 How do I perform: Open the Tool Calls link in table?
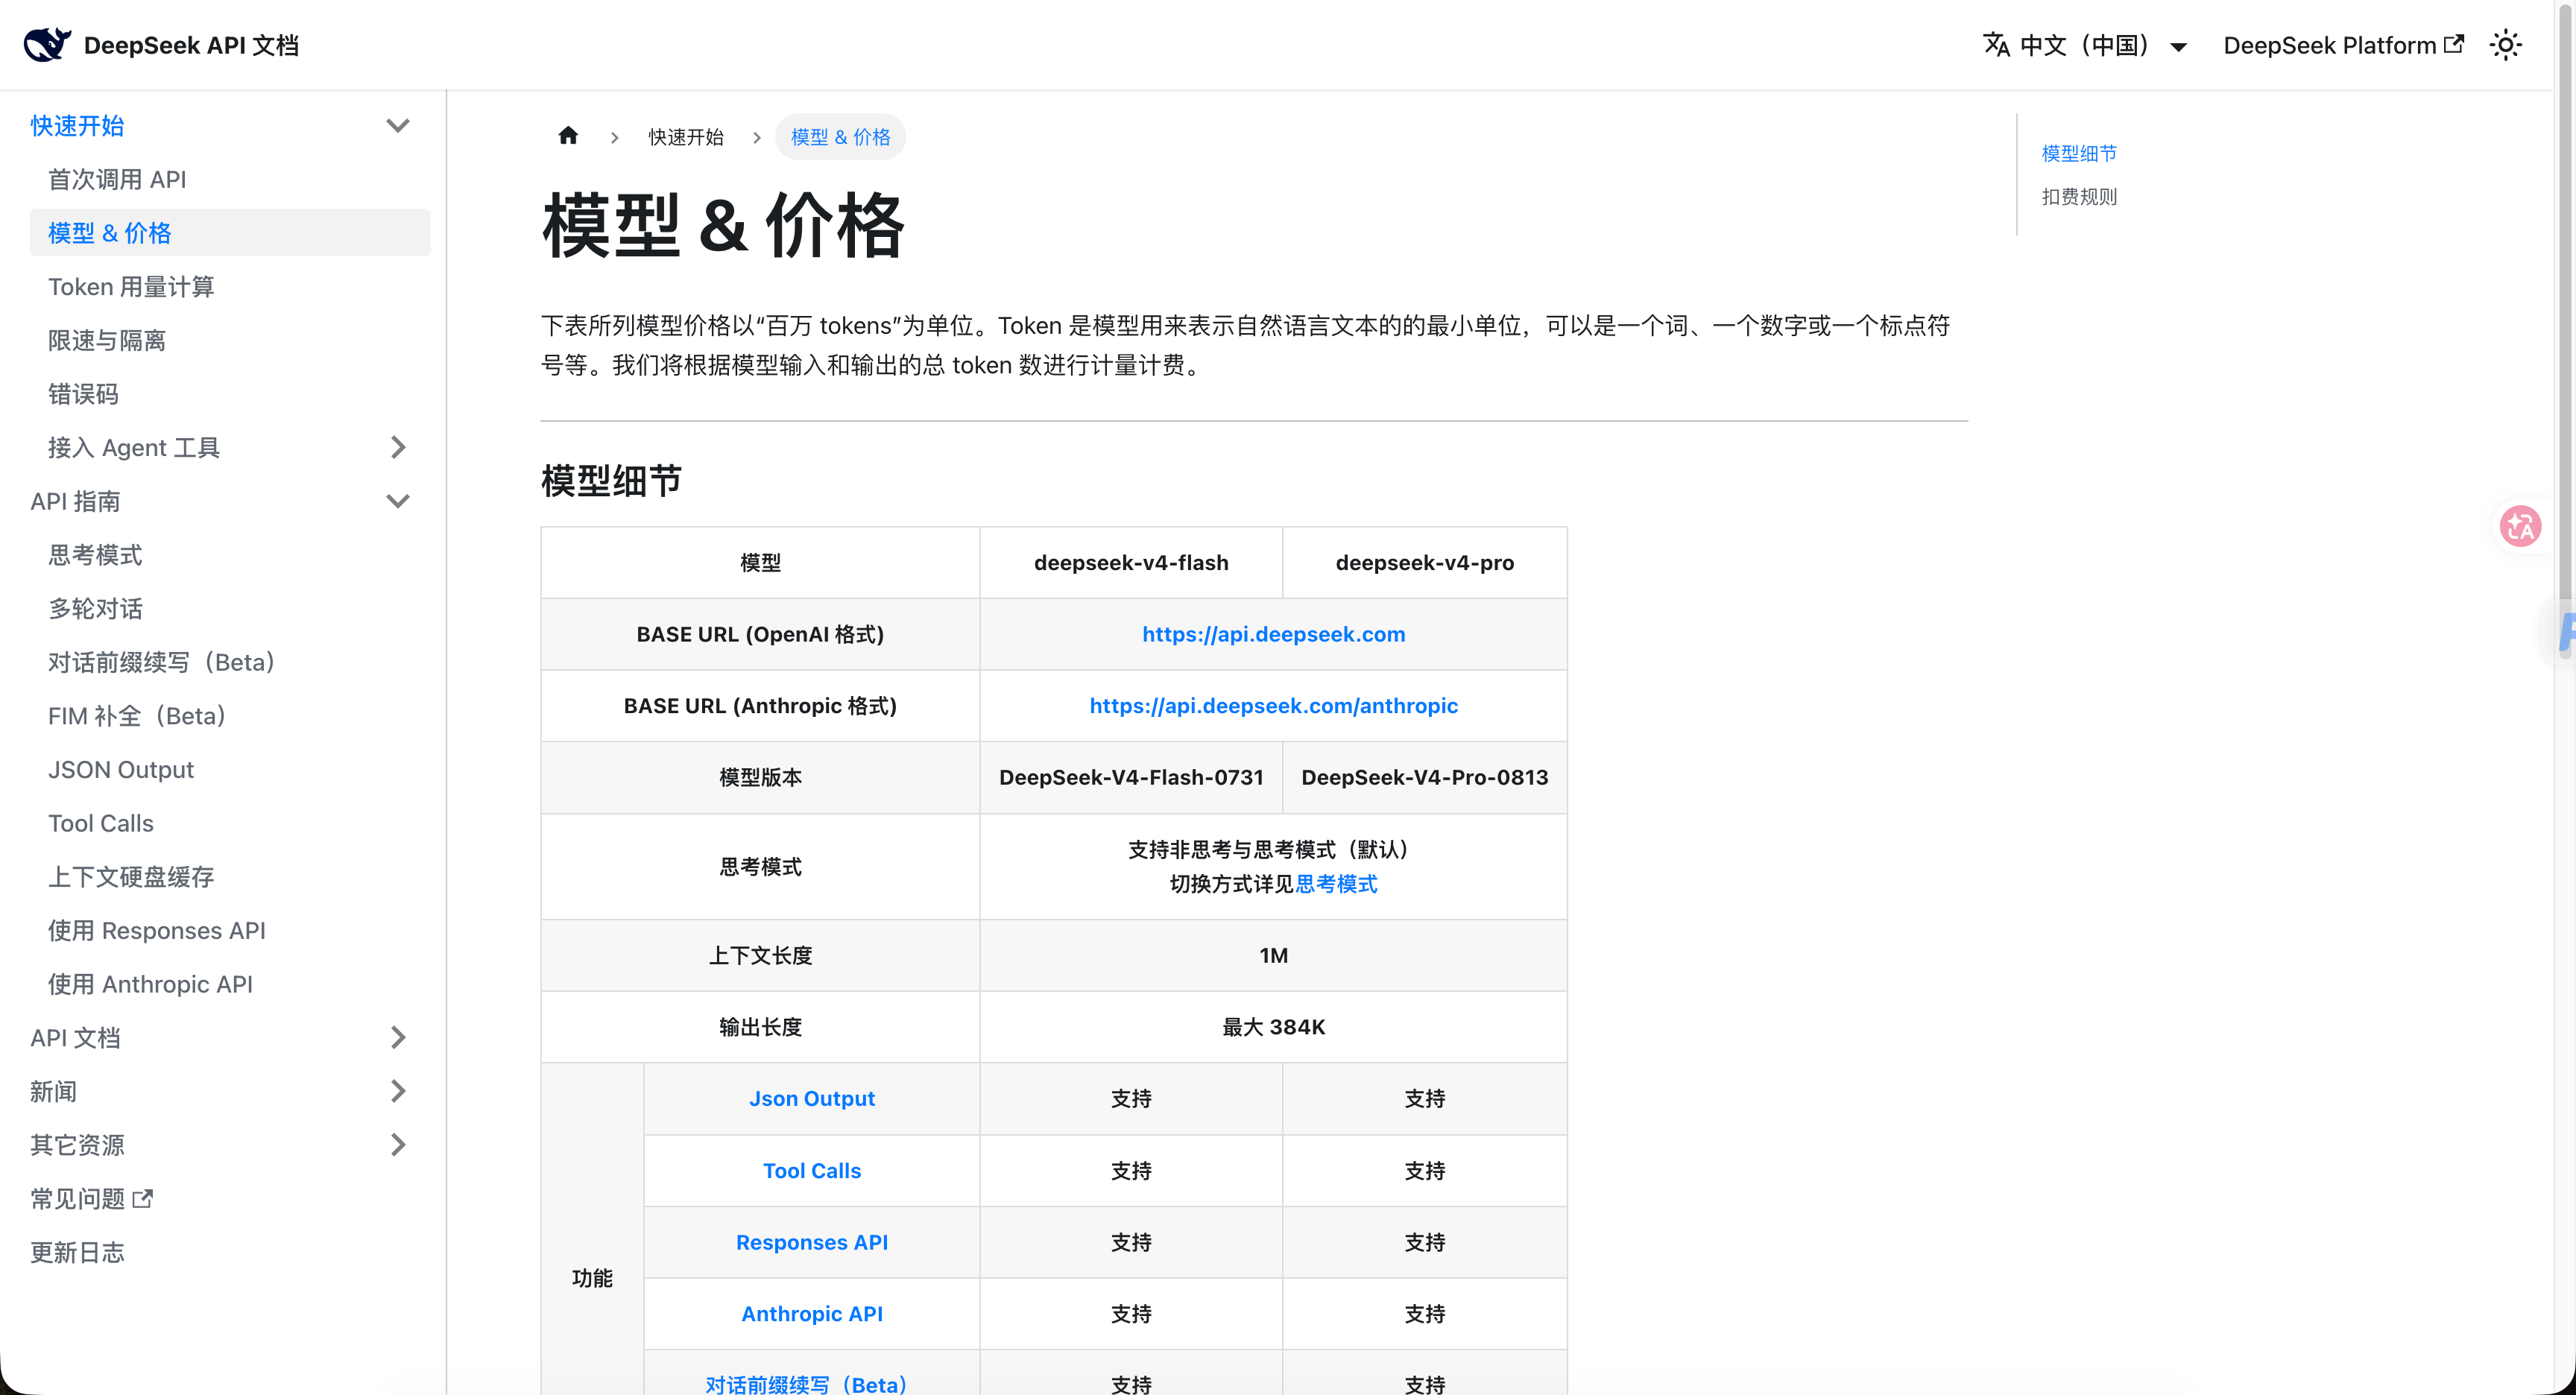(812, 1170)
